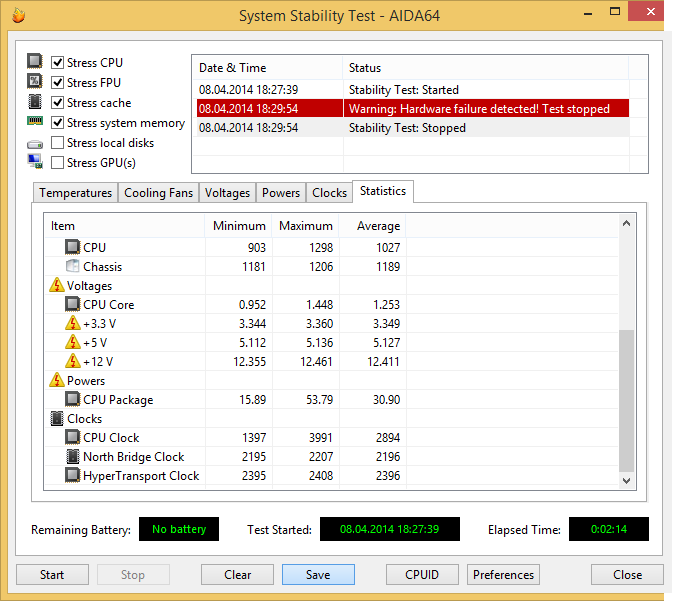Select the 'Stability Test: Stopped' log entry
Viewport: 680px width, 601px height.
tap(412, 127)
